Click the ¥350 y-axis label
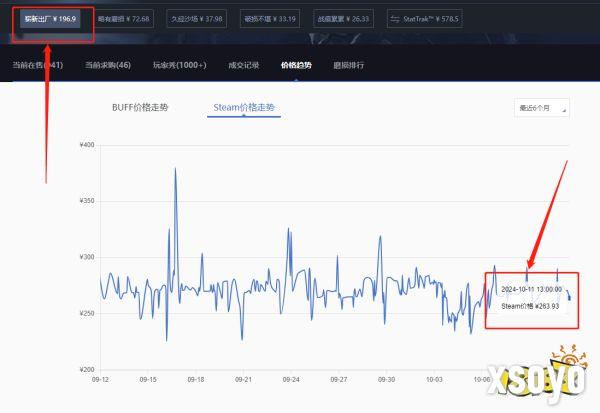 pyautogui.click(x=87, y=201)
